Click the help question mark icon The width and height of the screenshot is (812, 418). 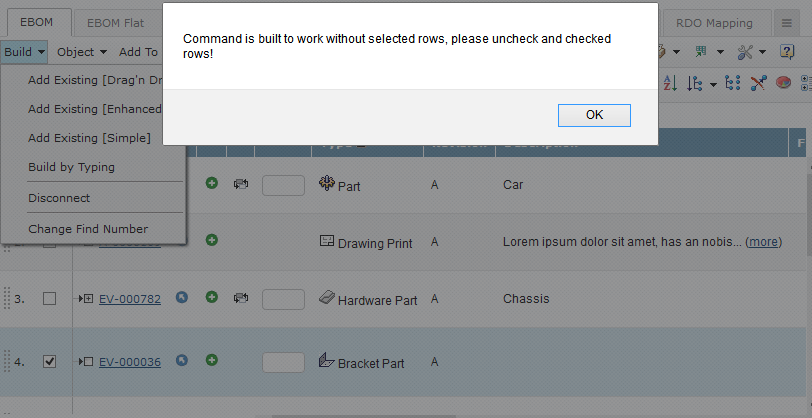click(x=787, y=51)
